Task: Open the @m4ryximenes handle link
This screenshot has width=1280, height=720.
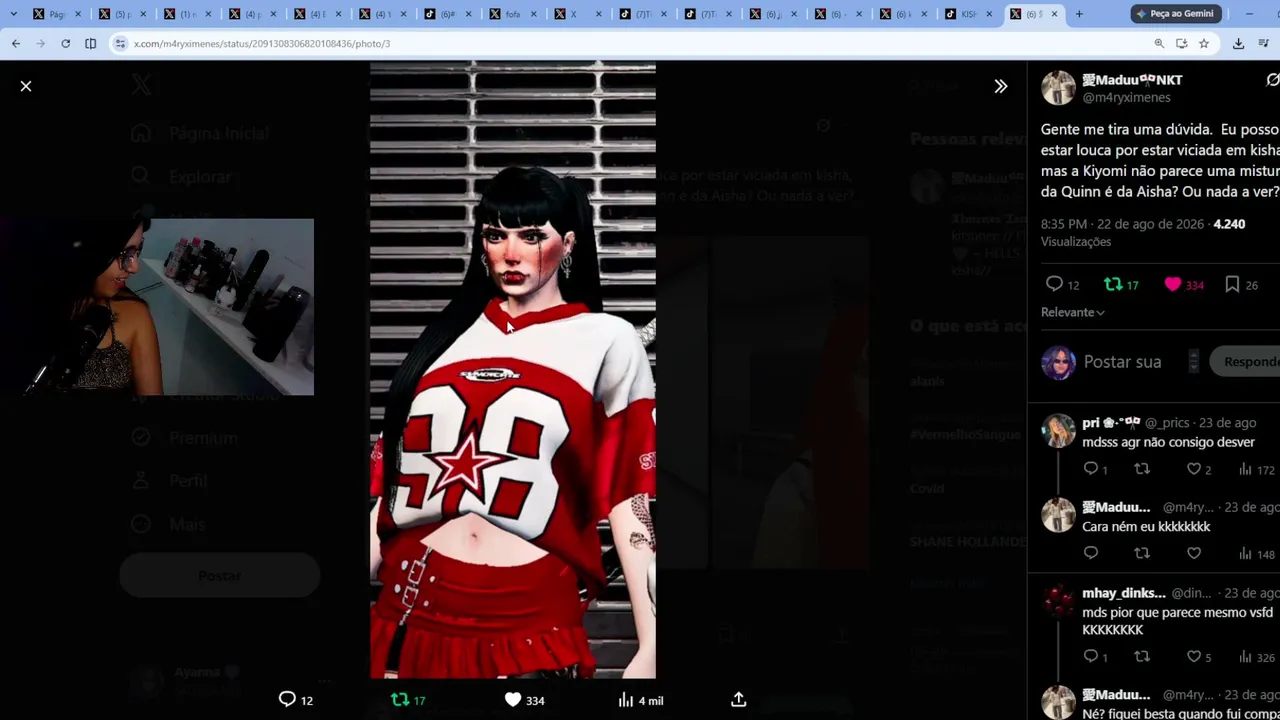Action: pos(1126,98)
